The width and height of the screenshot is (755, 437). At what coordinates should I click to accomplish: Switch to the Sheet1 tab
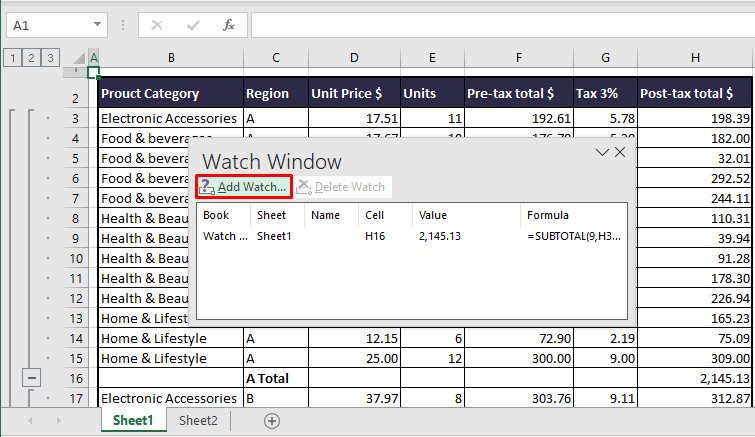(x=133, y=420)
